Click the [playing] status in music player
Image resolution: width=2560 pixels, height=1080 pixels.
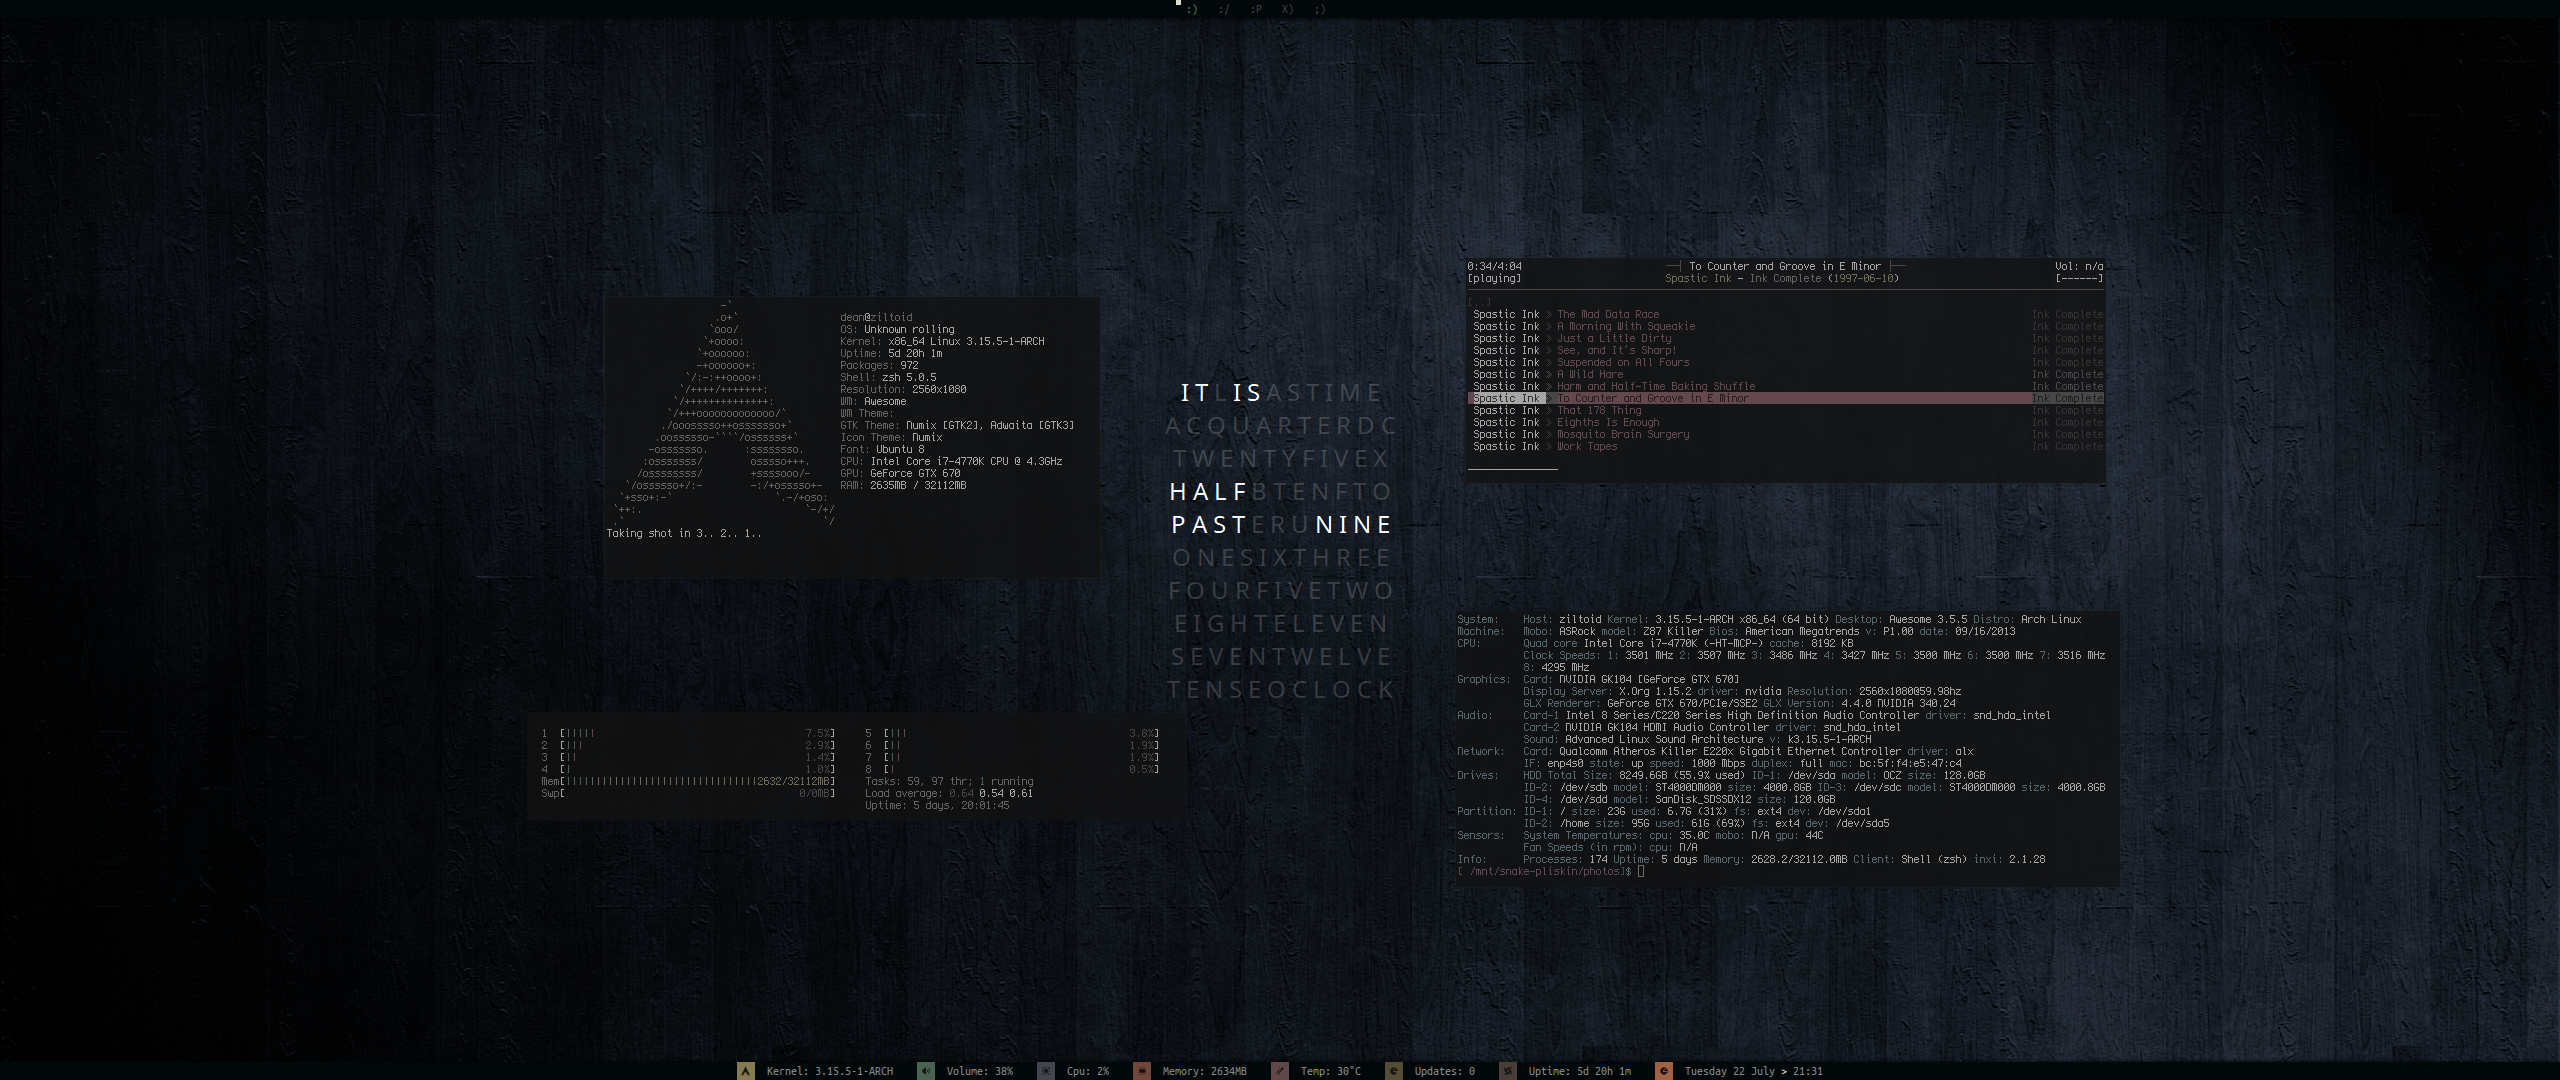click(1494, 278)
